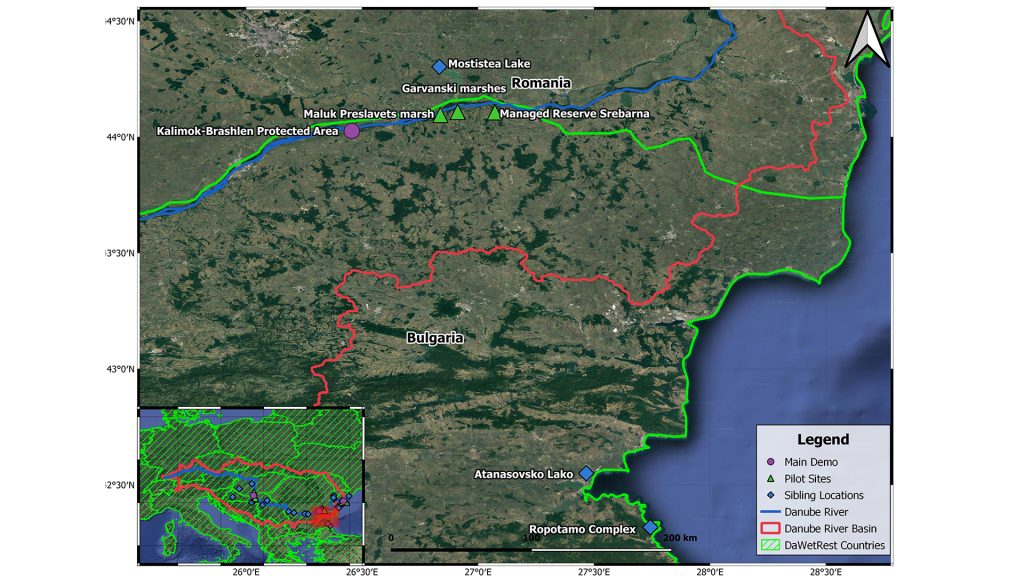The height and width of the screenshot is (576, 1024).
Task: Click the Mostistea Lake blue diamond marker
Action: pos(439,66)
